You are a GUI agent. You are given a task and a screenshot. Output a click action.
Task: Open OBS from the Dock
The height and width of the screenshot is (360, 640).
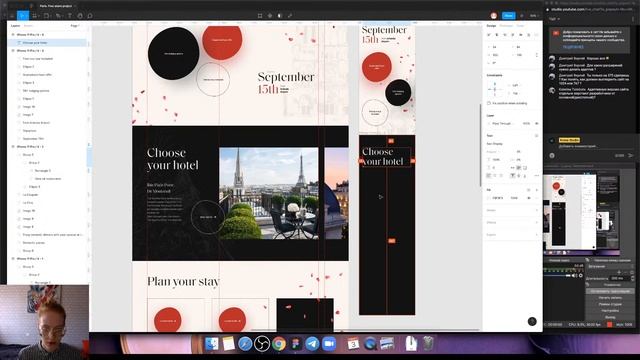[262, 344]
